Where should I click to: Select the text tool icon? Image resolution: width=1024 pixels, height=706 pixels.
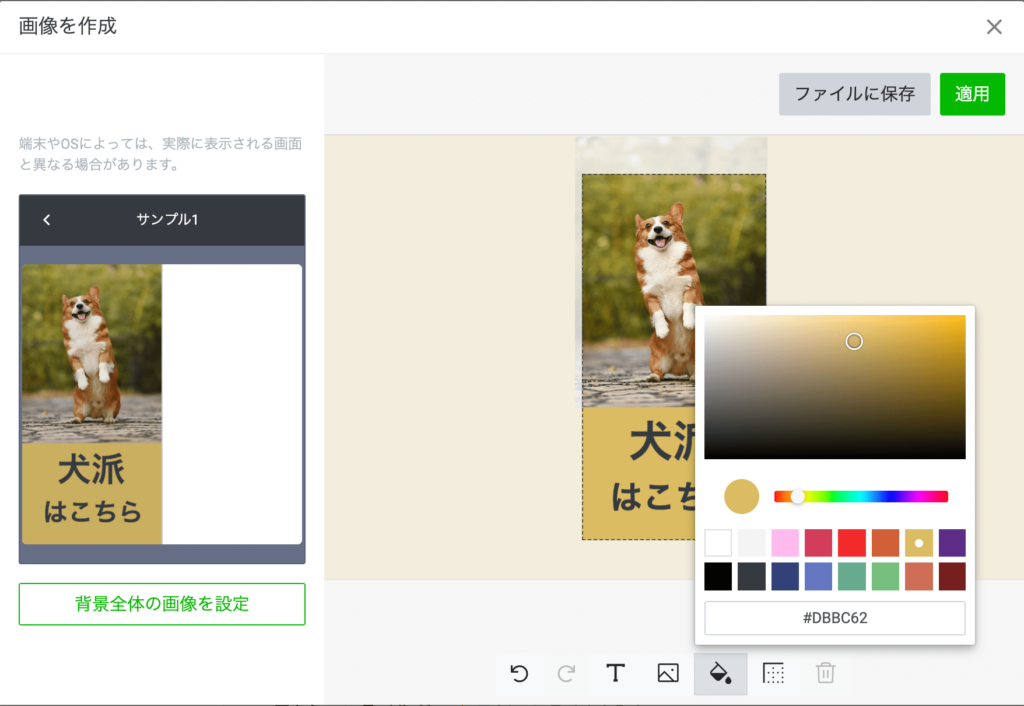tap(616, 673)
